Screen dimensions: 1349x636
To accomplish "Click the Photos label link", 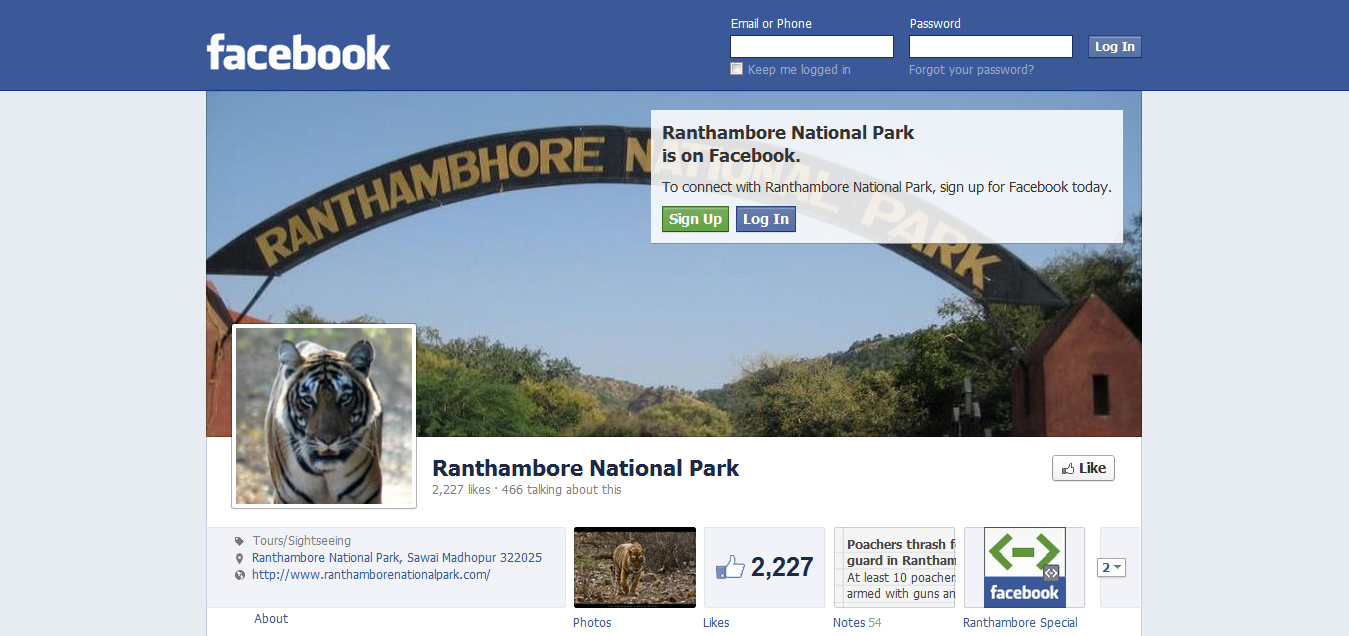I will [x=592, y=623].
